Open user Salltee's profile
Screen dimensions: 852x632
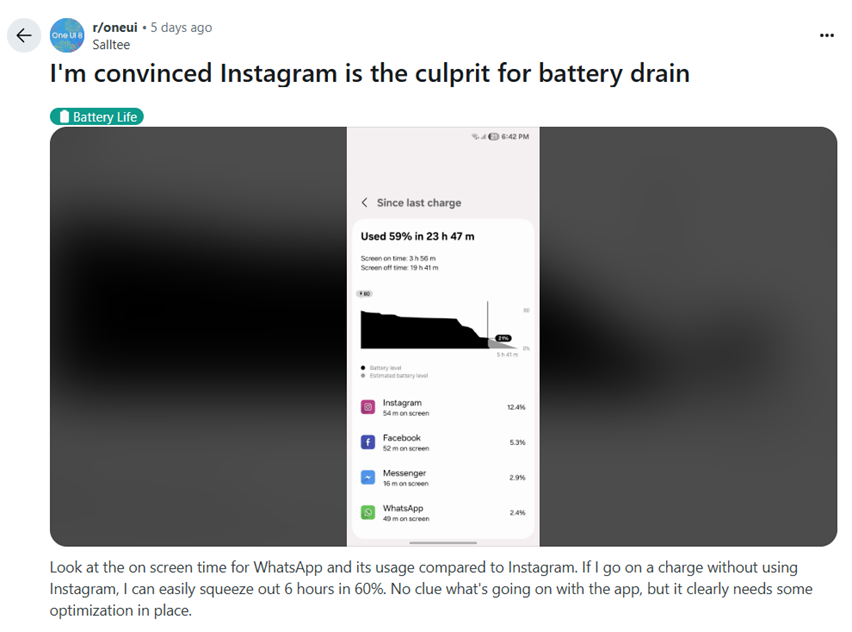[x=111, y=45]
